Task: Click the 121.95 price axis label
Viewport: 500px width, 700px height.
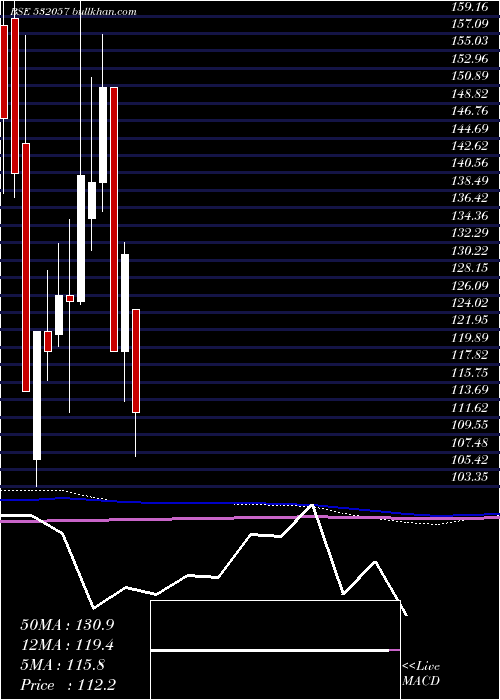Action: click(x=469, y=321)
